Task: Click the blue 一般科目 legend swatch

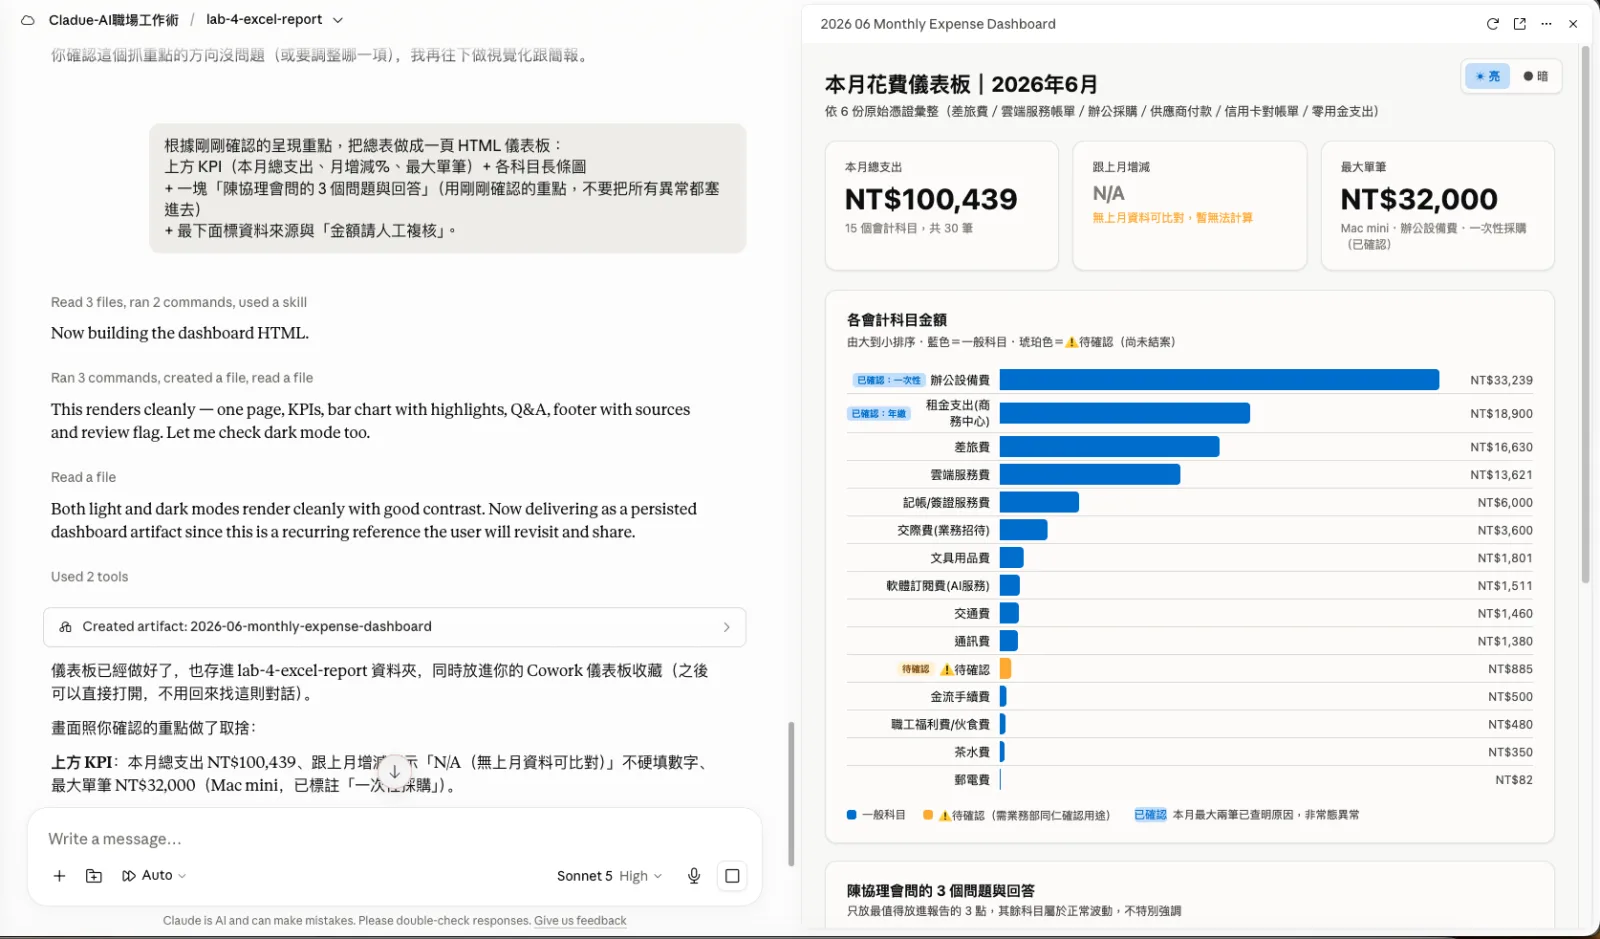Action: click(852, 815)
